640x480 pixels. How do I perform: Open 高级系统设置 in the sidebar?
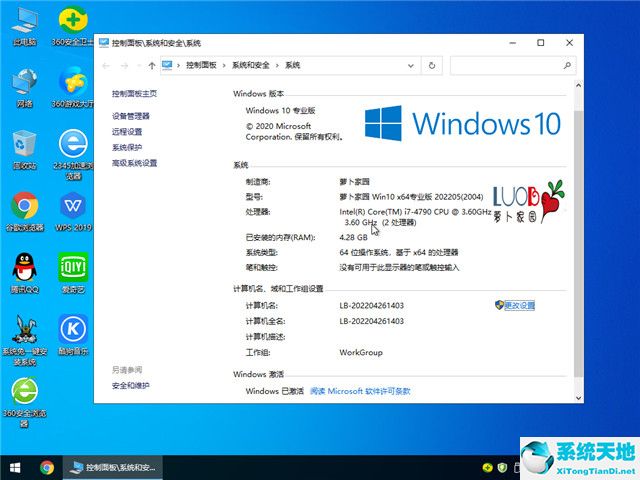click(x=134, y=163)
